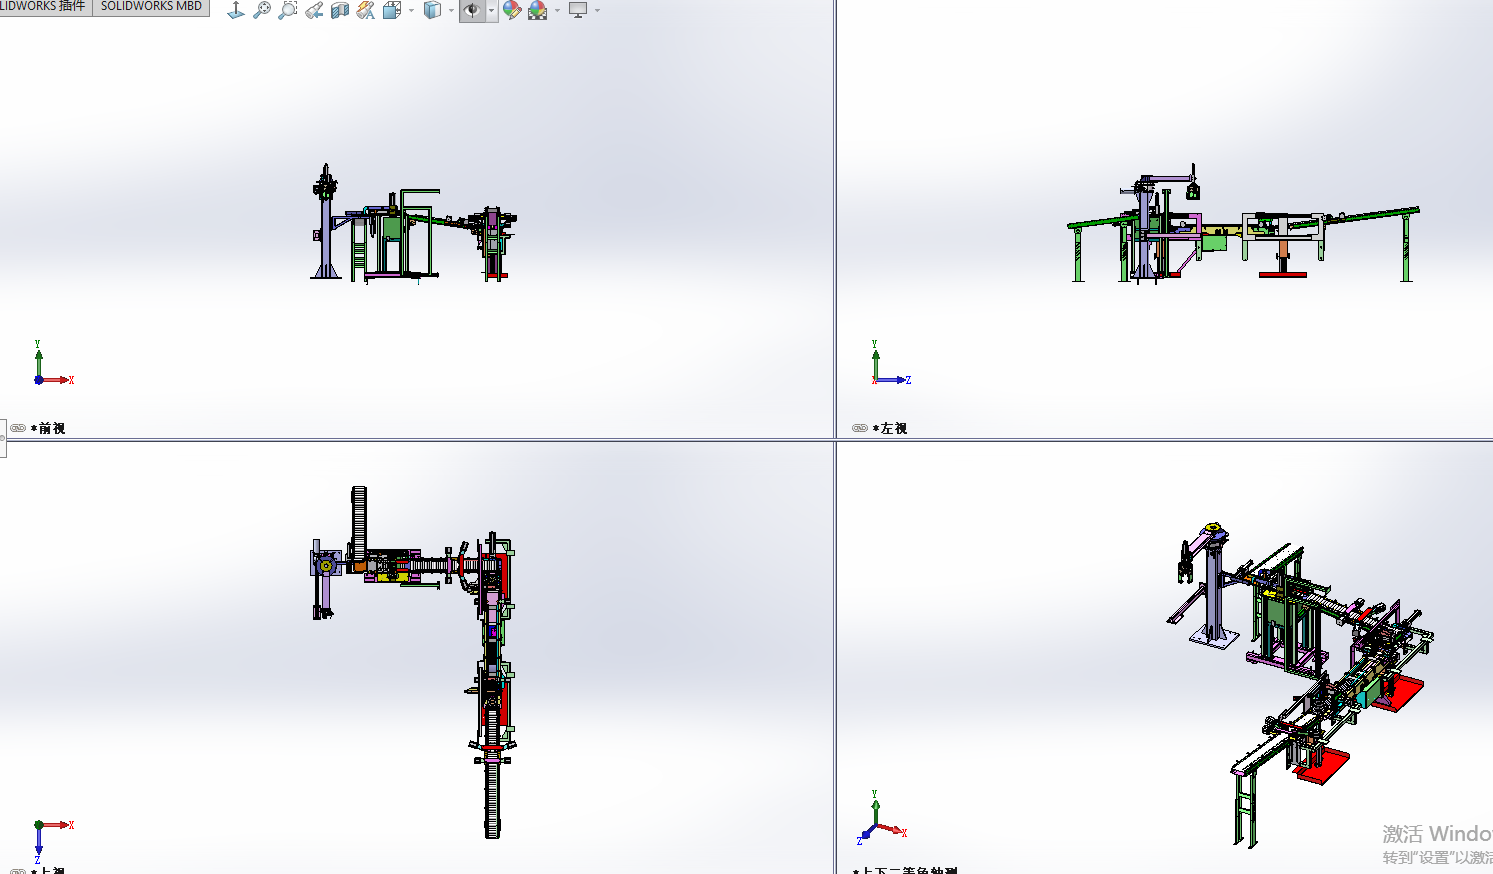Open the SOLIDWORKS 插件 tab
This screenshot has width=1493, height=874.
45,7
